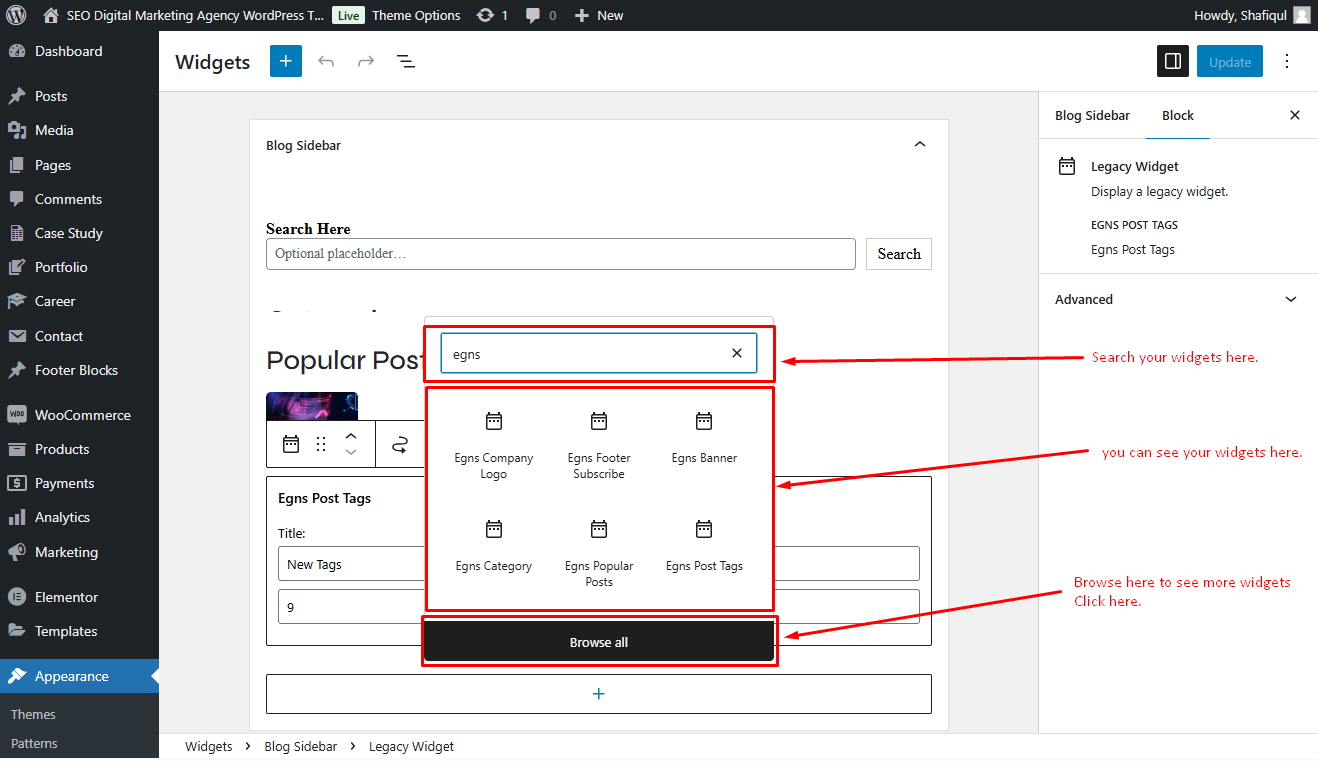Click the Browse all button
This screenshot has width=1318, height=761.
[x=599, y=642]
